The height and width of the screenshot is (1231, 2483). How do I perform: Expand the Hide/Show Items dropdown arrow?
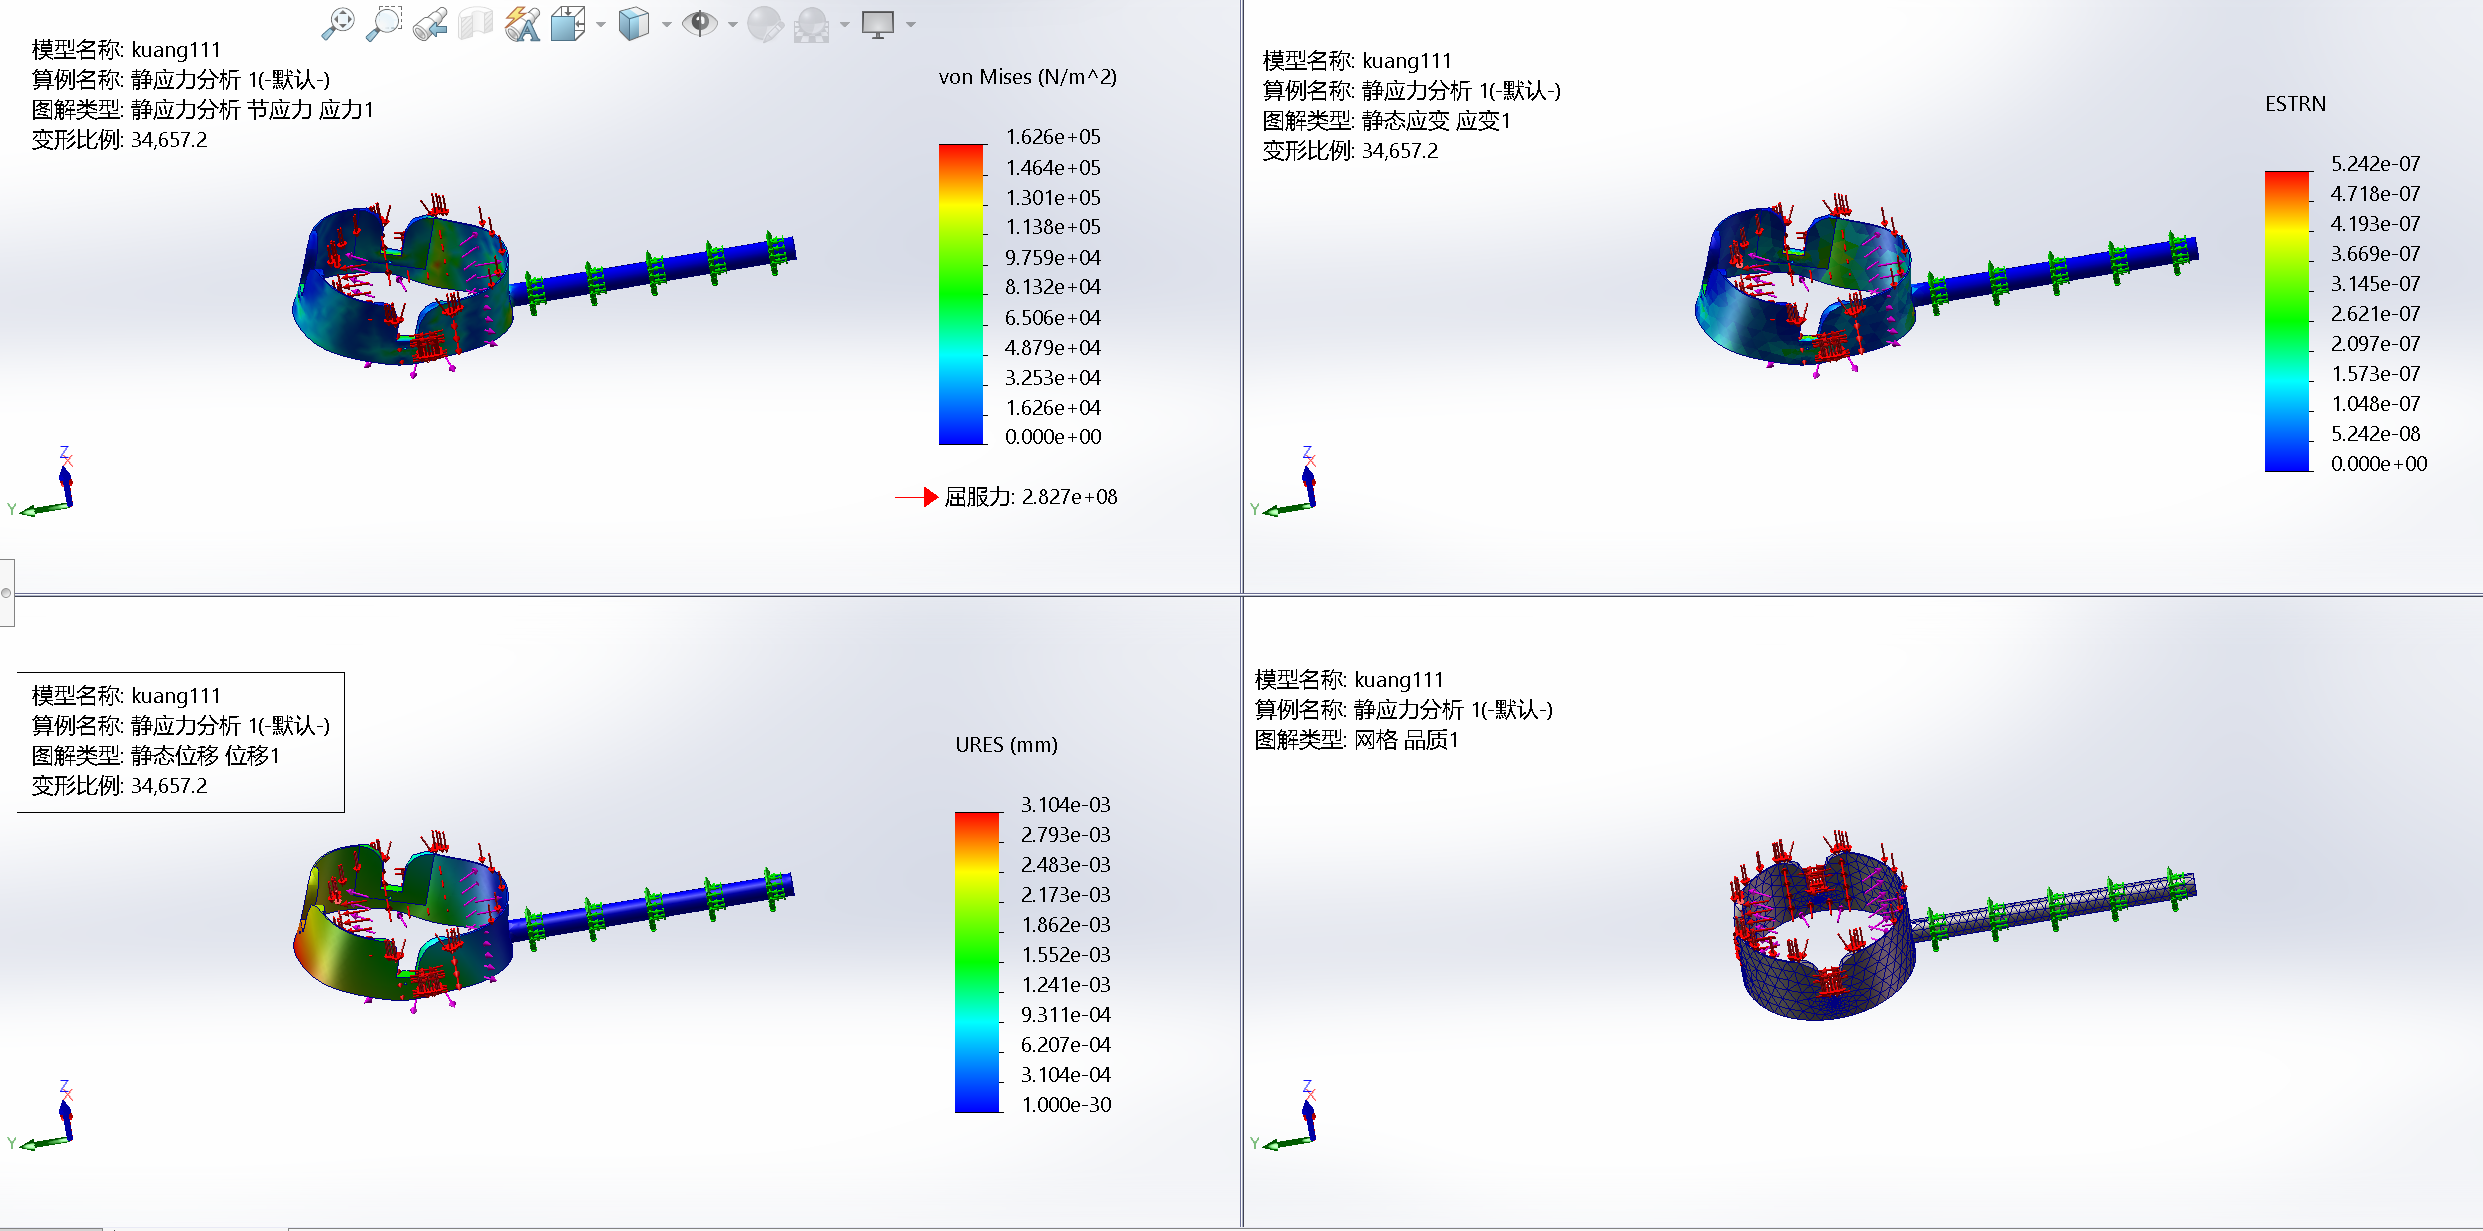click(x=733, y=25)
